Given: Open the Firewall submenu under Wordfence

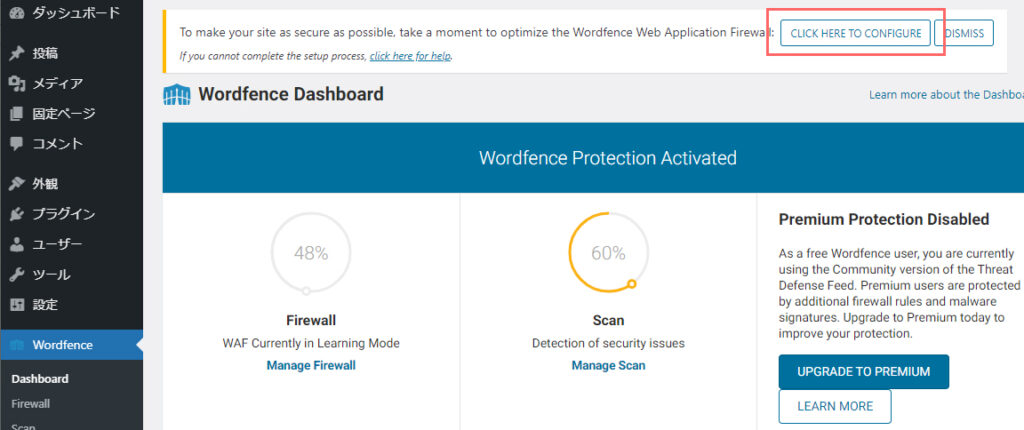Looking at the screenshot, I should click(x=31, y=404).
